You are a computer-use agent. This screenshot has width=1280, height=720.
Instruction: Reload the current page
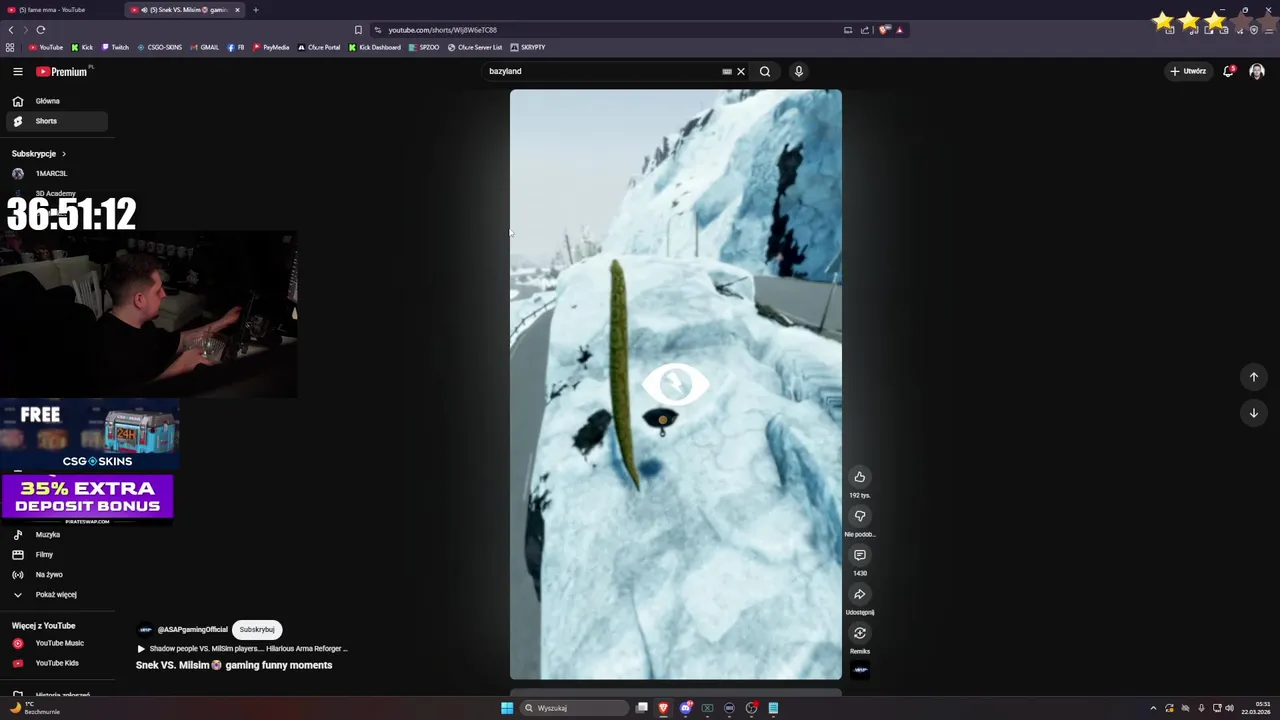[41, 30]
